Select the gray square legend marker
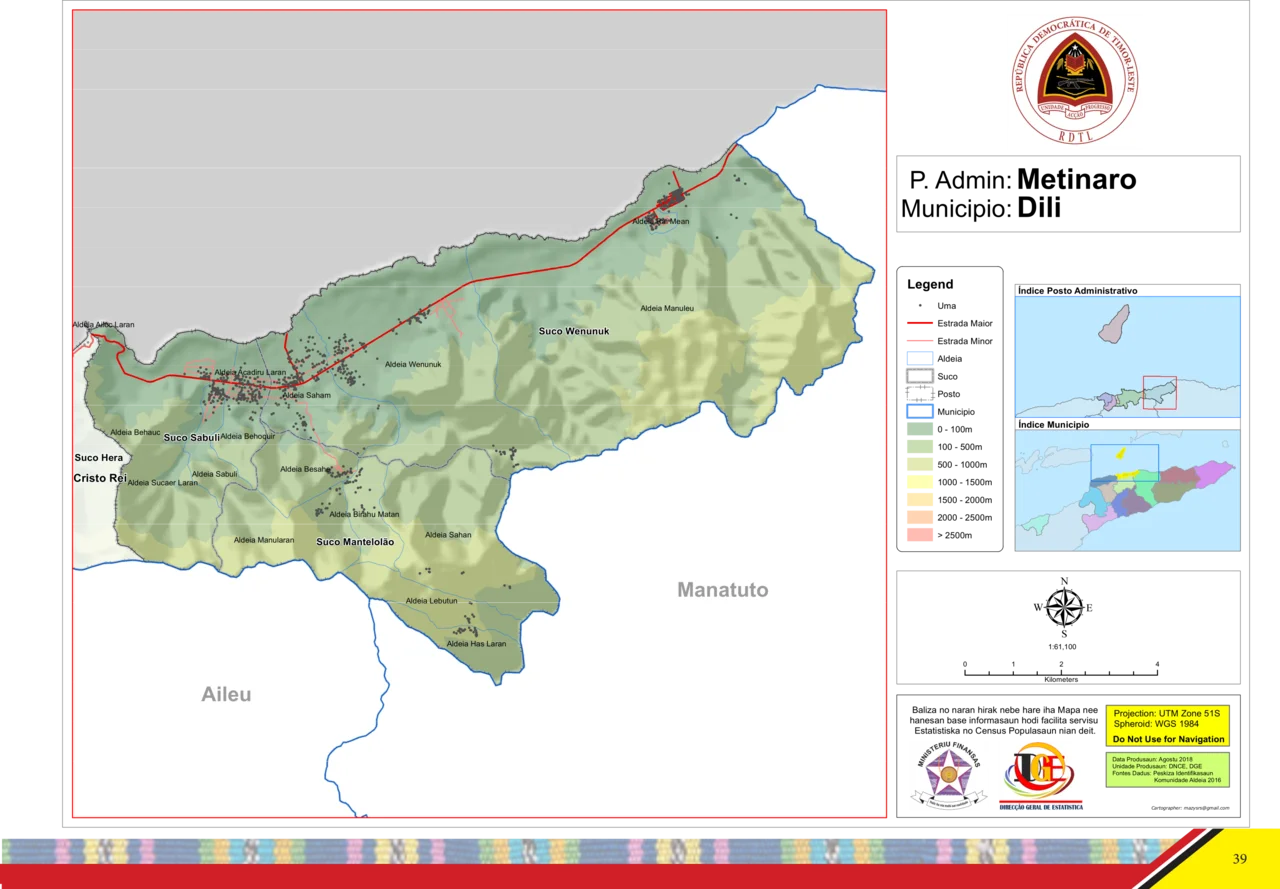The height and width of the screenshot is (889, 1280). (920, 303)
